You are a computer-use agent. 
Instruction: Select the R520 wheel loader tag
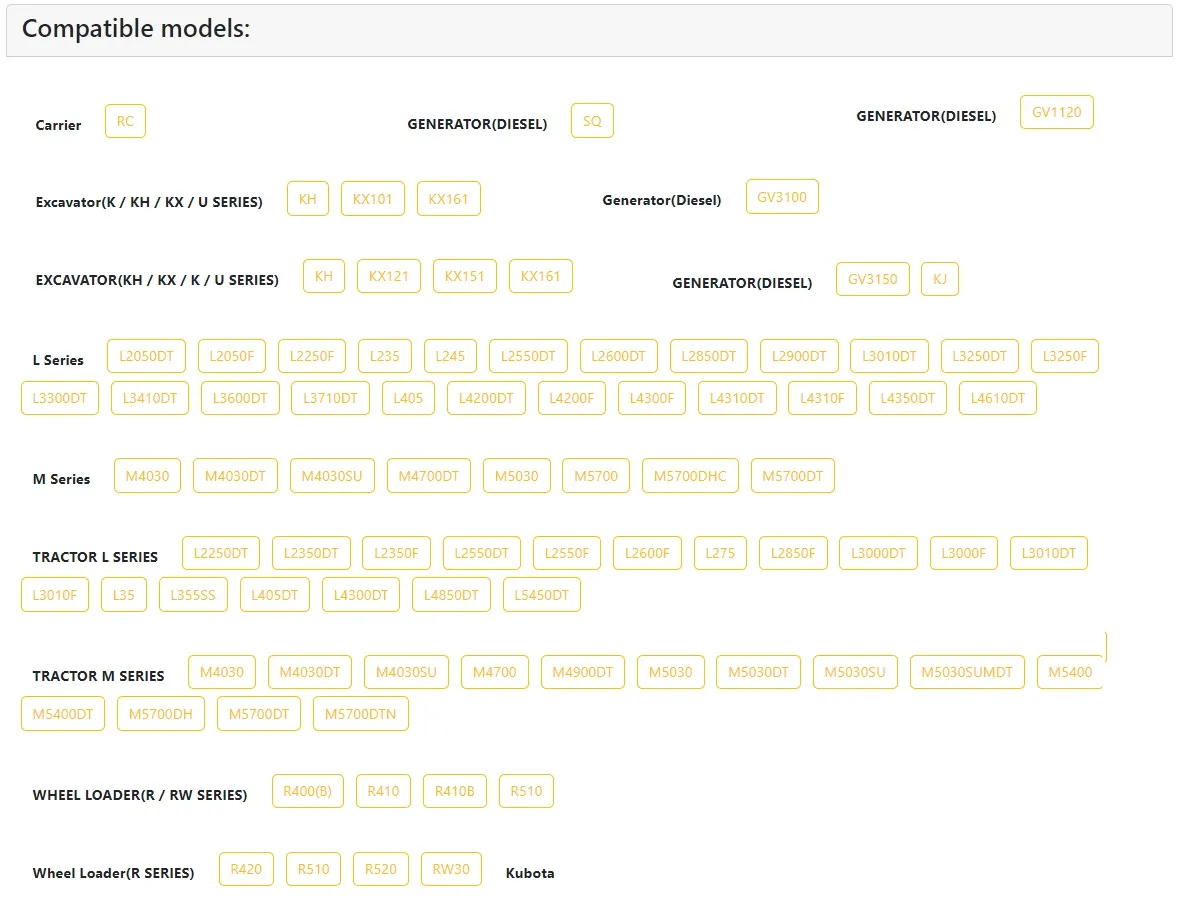(x=381, y=870)
